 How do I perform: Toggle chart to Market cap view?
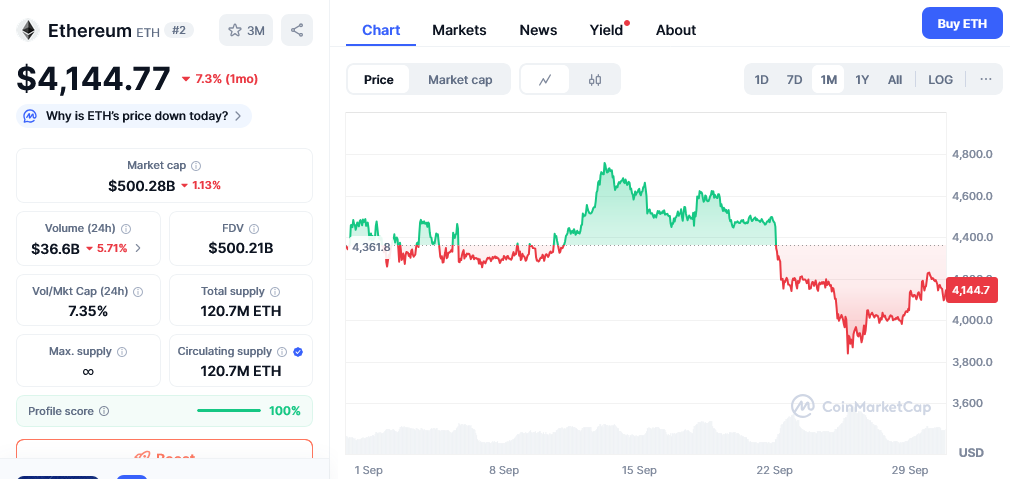pos(460,80)
